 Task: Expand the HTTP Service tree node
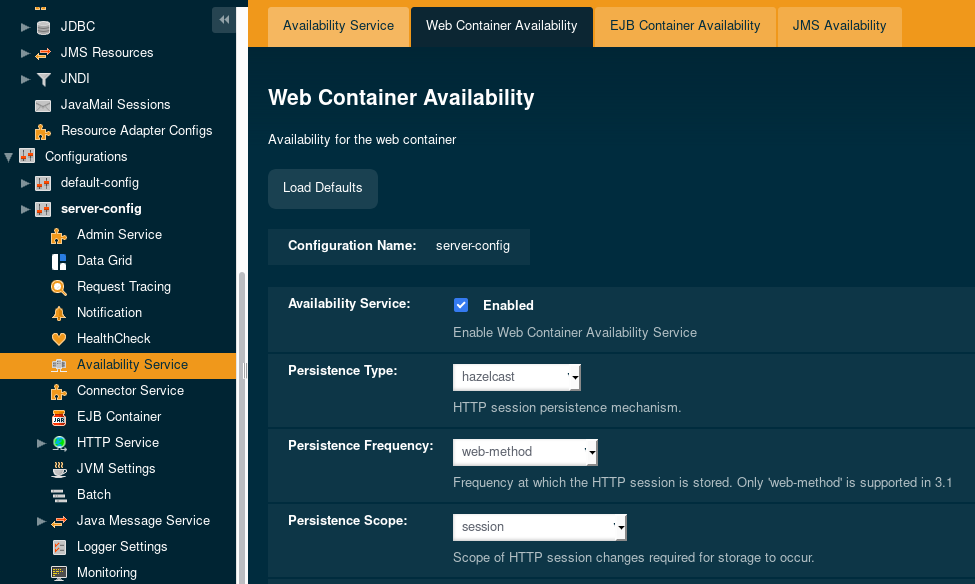(x=41, y=443)
